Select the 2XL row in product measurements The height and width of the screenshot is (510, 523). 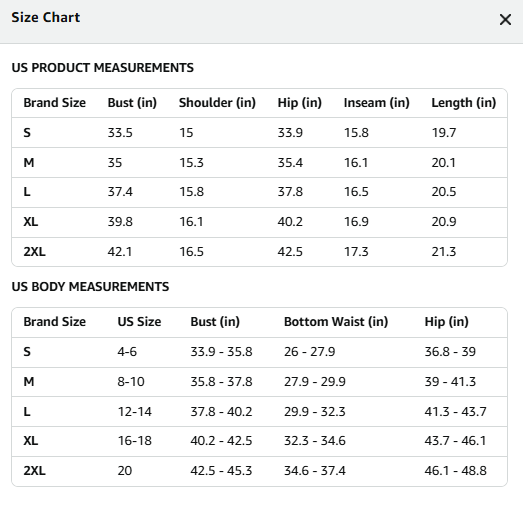(x=259, y=252)
